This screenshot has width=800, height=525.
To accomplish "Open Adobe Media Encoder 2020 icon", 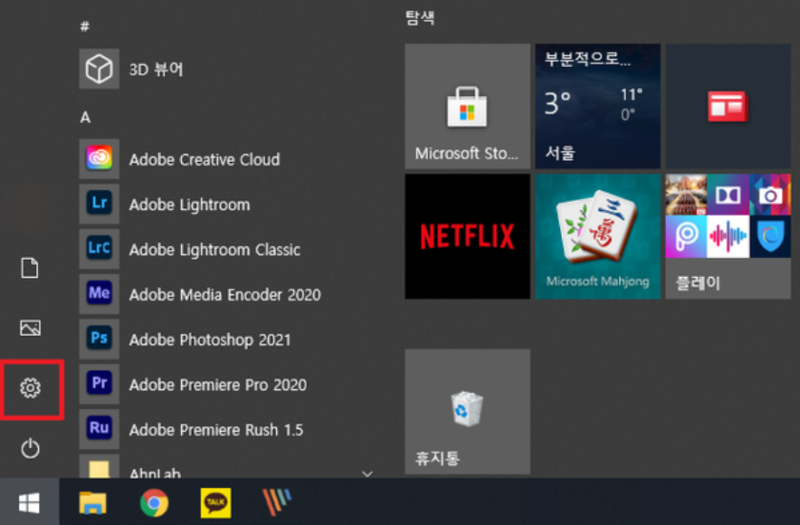I will pos(99,293).
